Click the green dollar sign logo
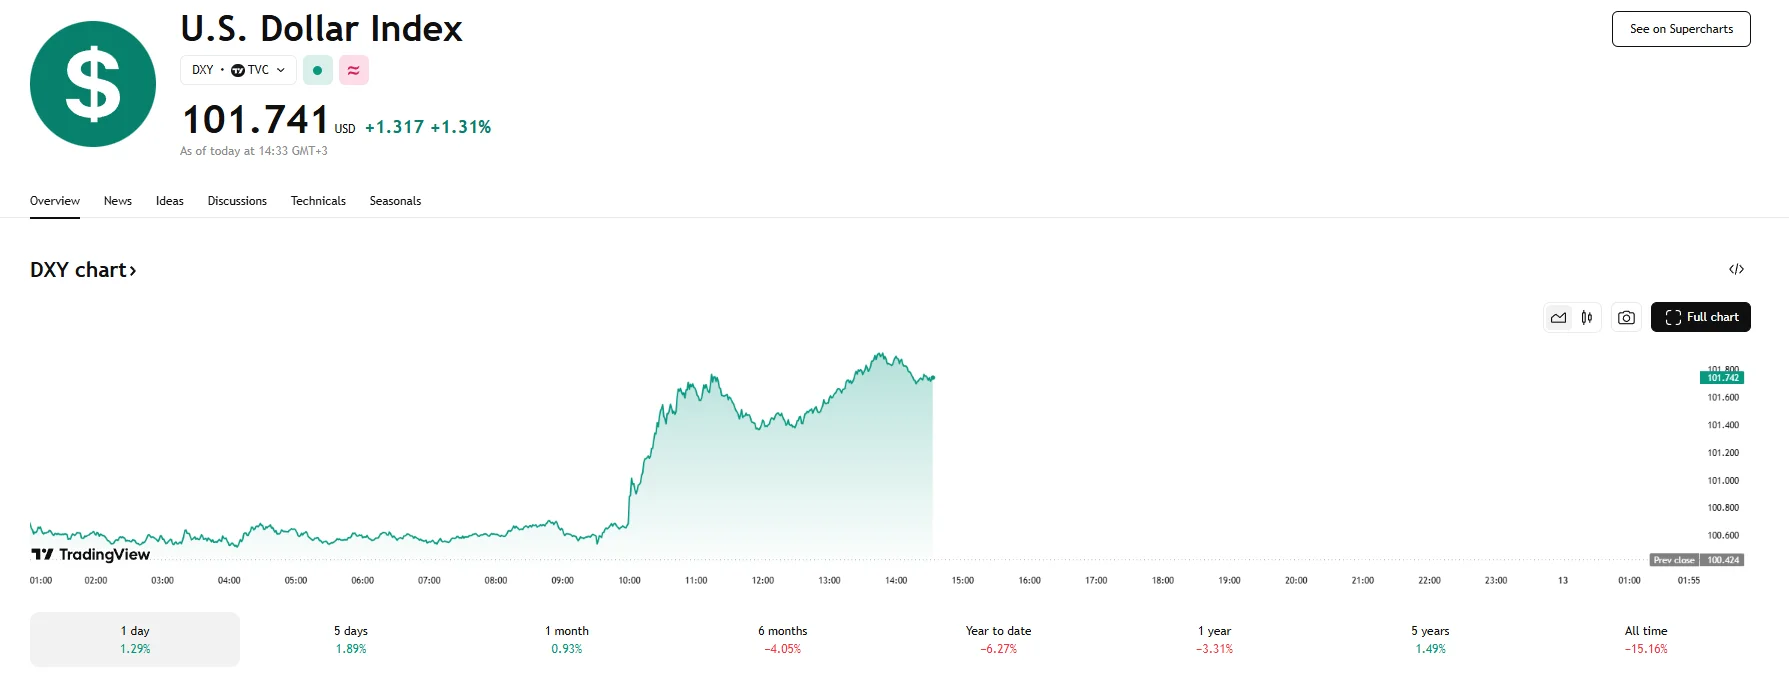The width and height of the screenshot is (1789, 694). click(93, 84)
